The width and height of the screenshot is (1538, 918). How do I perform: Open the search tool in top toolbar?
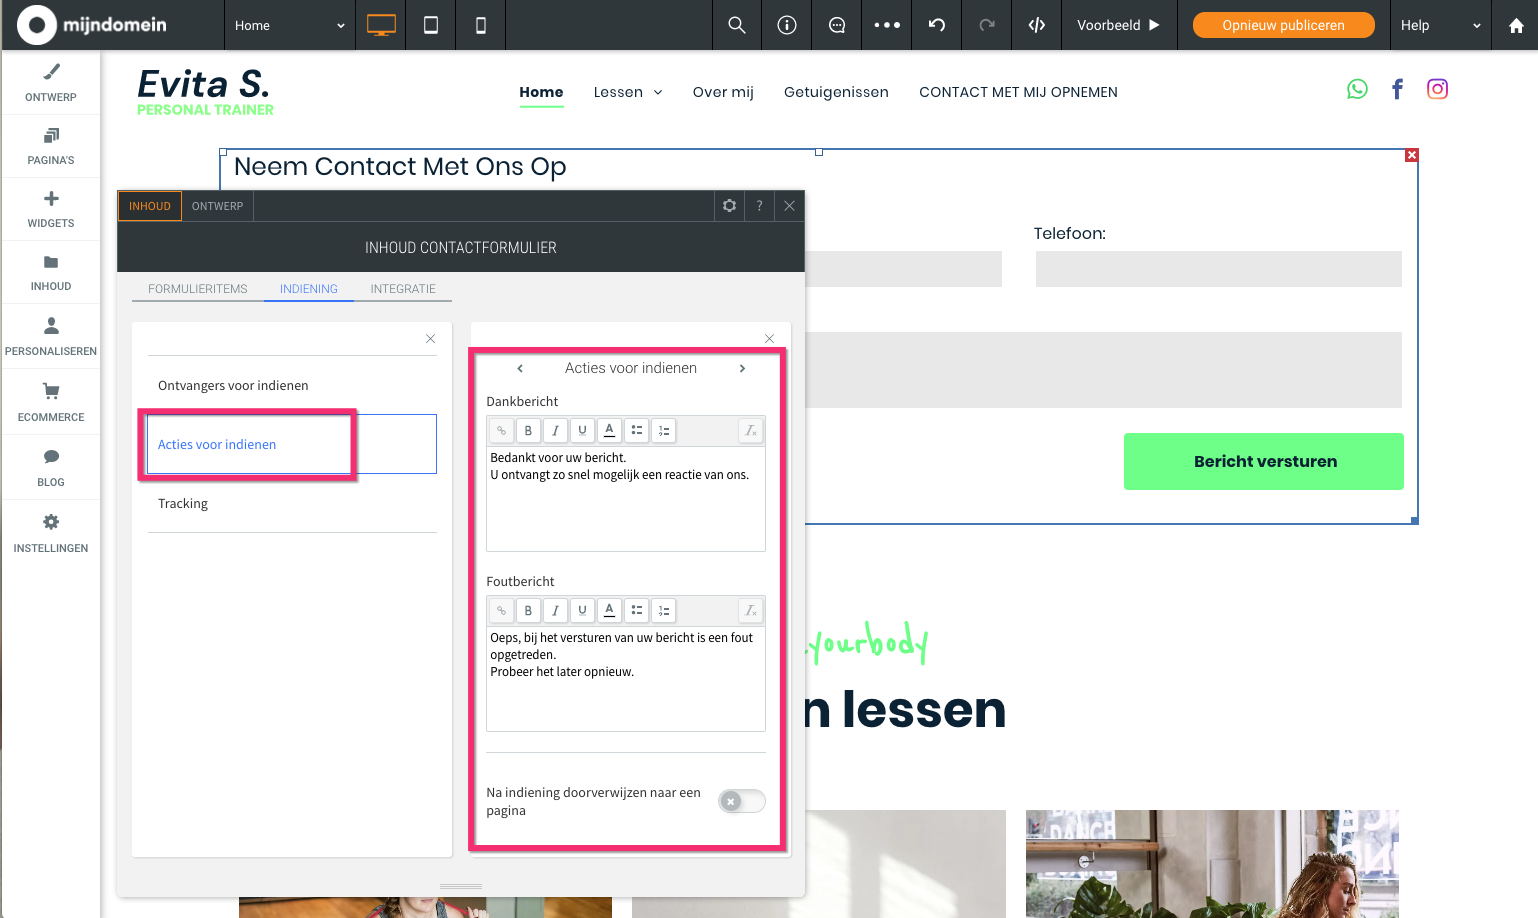(x=737, y=25)
